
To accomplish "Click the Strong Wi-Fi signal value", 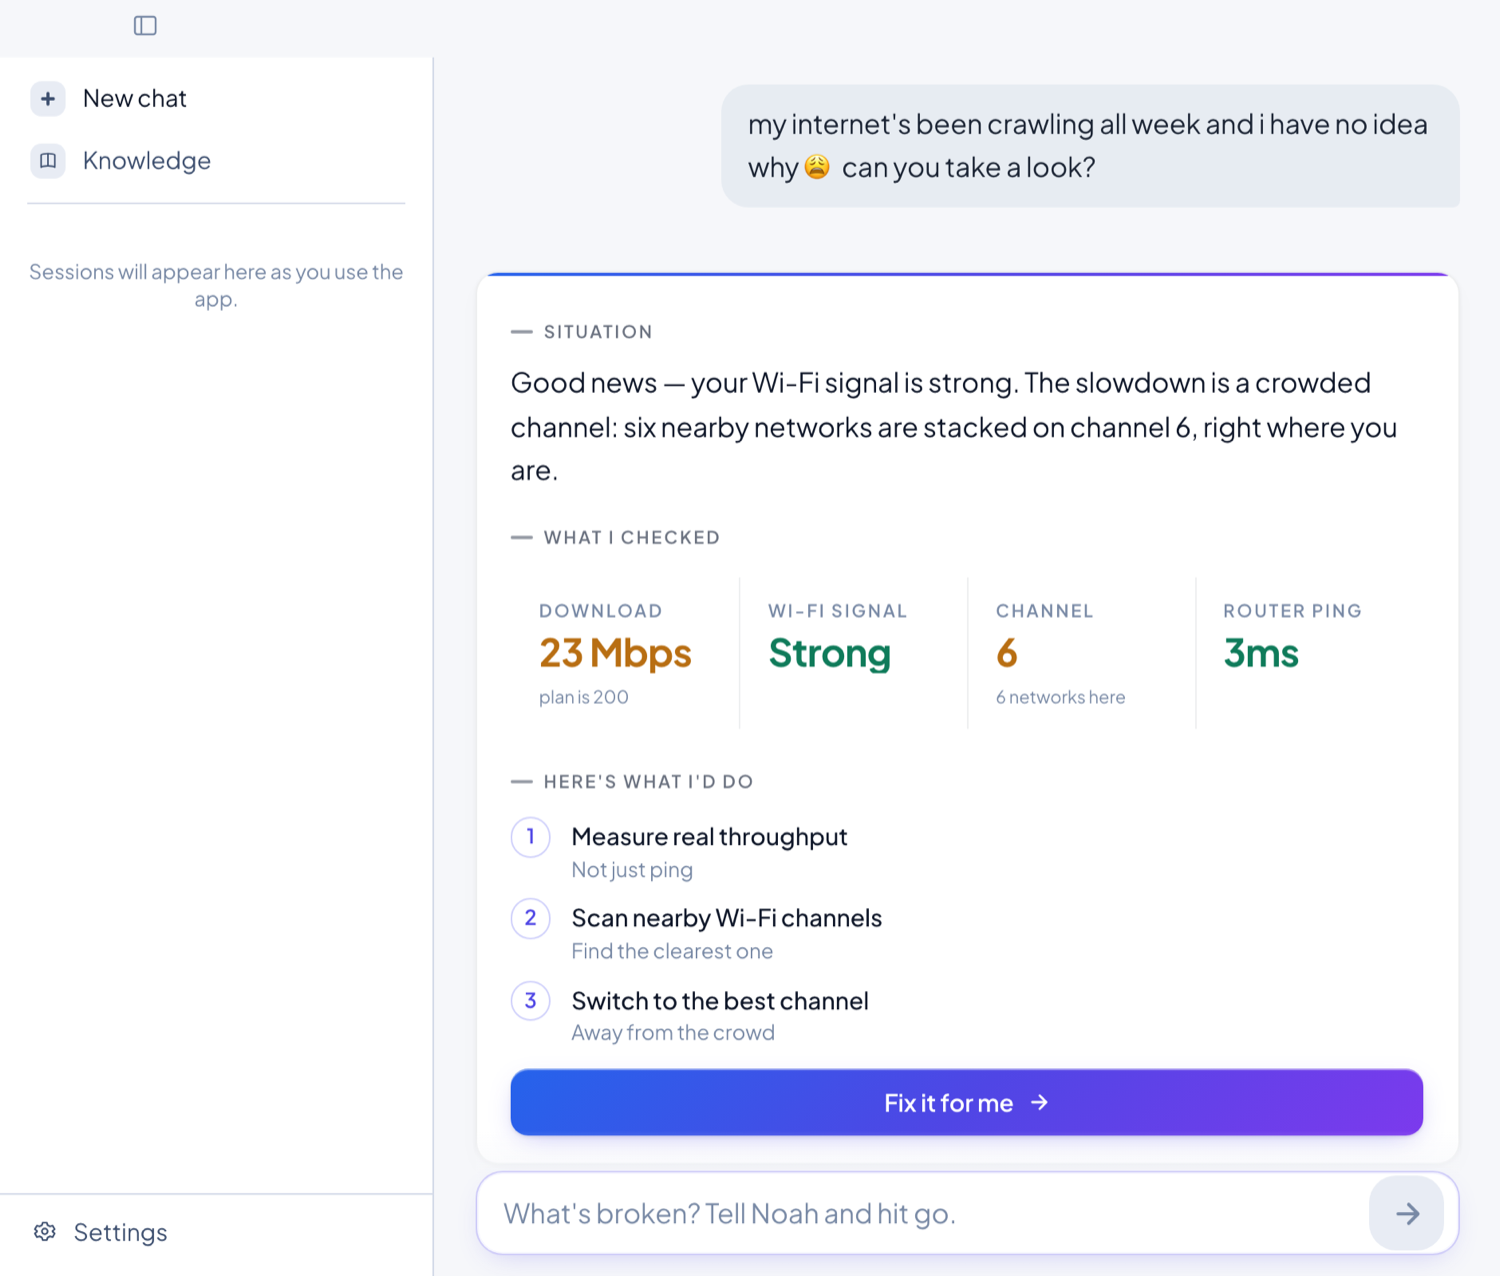I will coord(829,653).
